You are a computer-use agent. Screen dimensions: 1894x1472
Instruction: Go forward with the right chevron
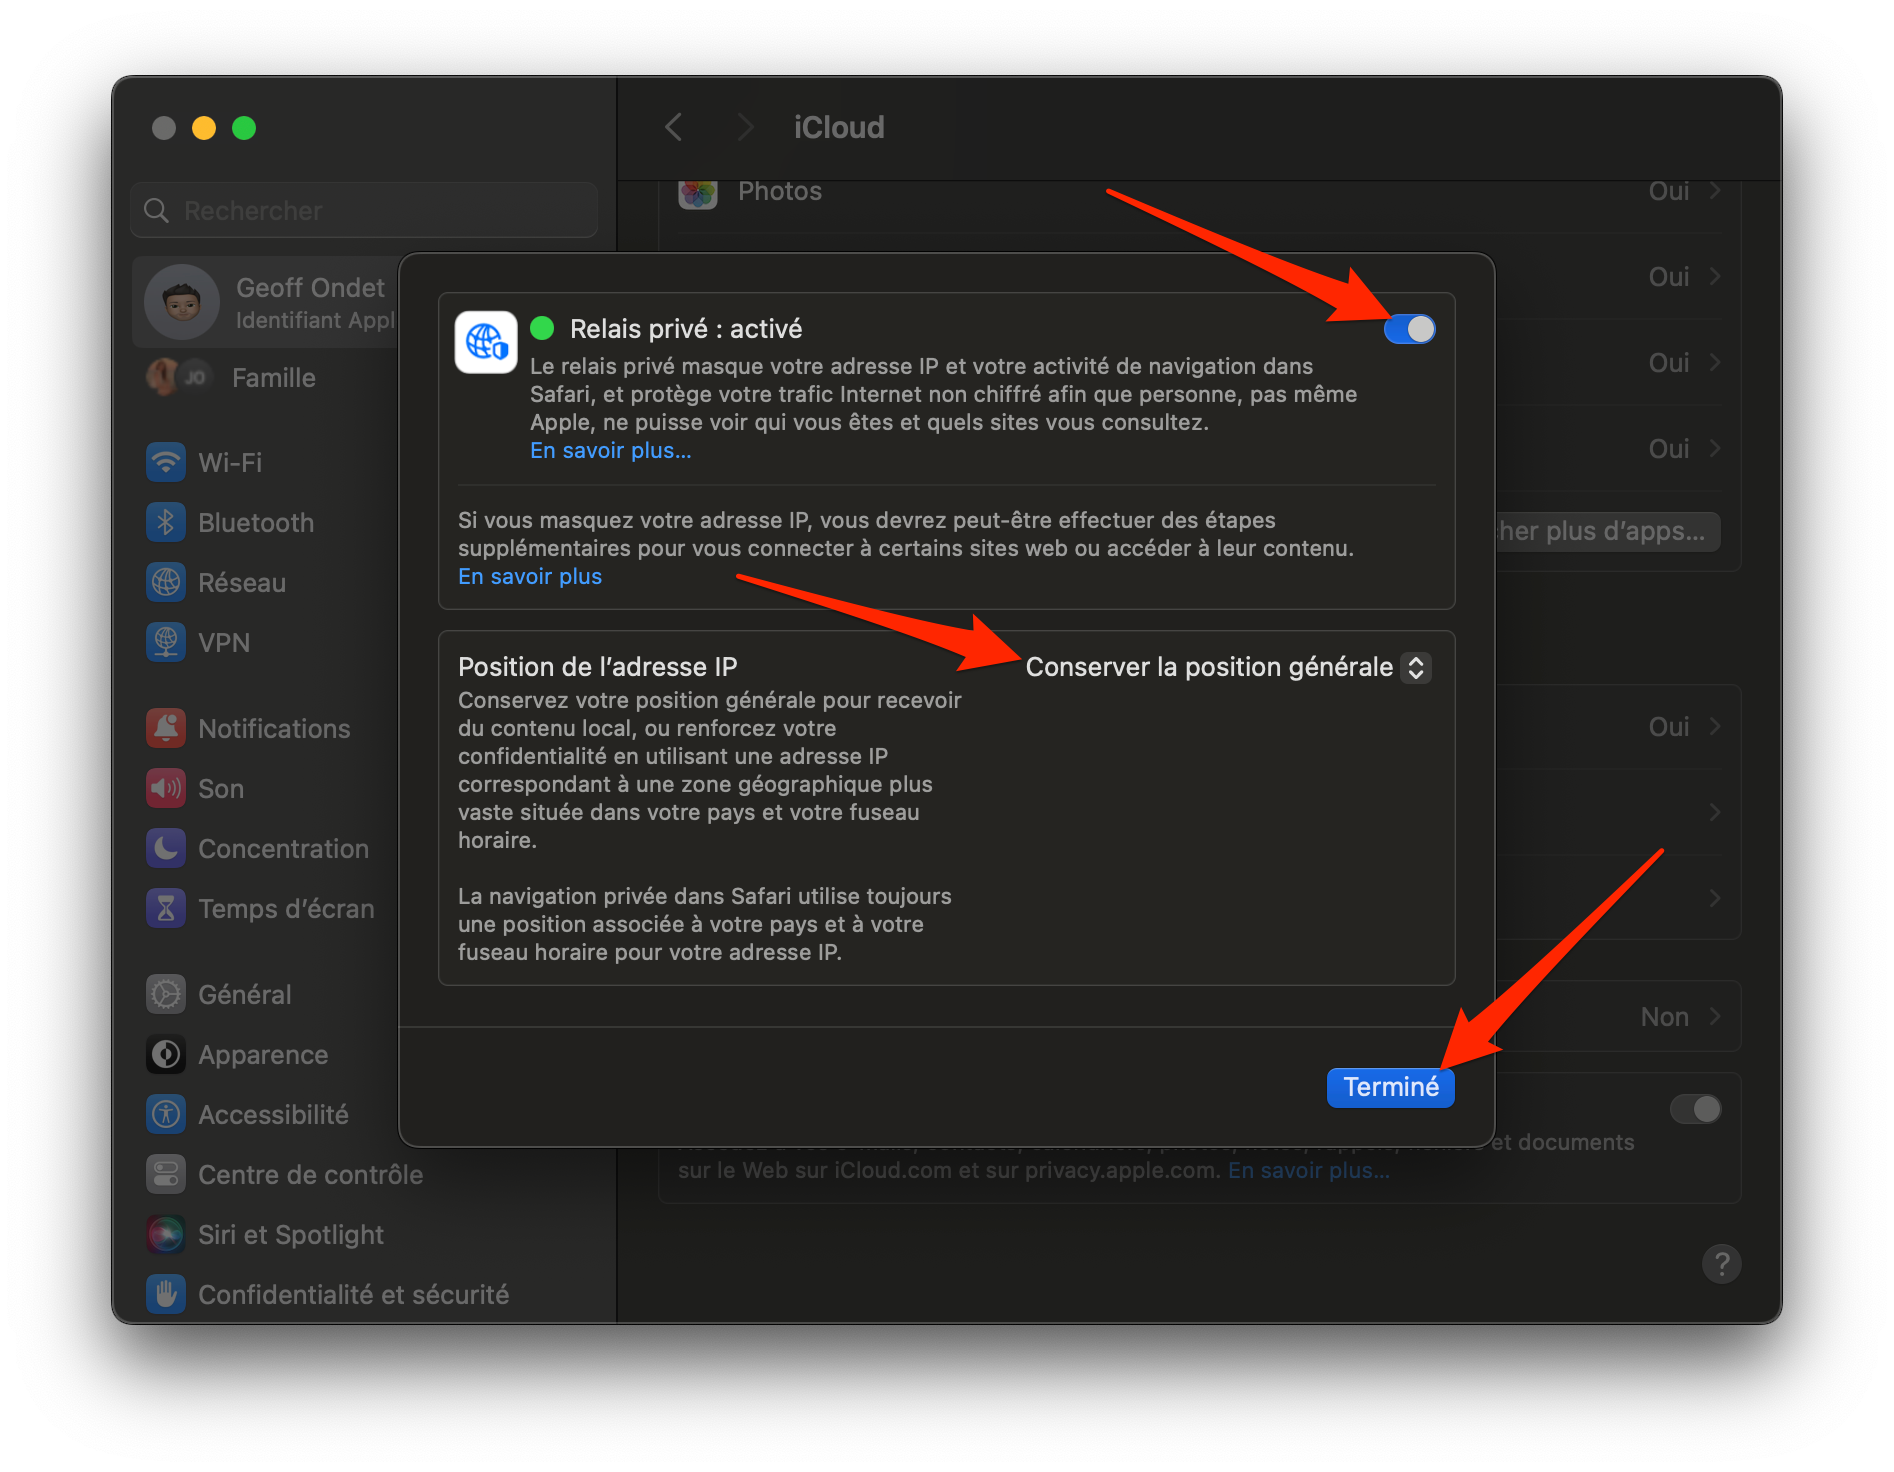click(x=744, y=127)
